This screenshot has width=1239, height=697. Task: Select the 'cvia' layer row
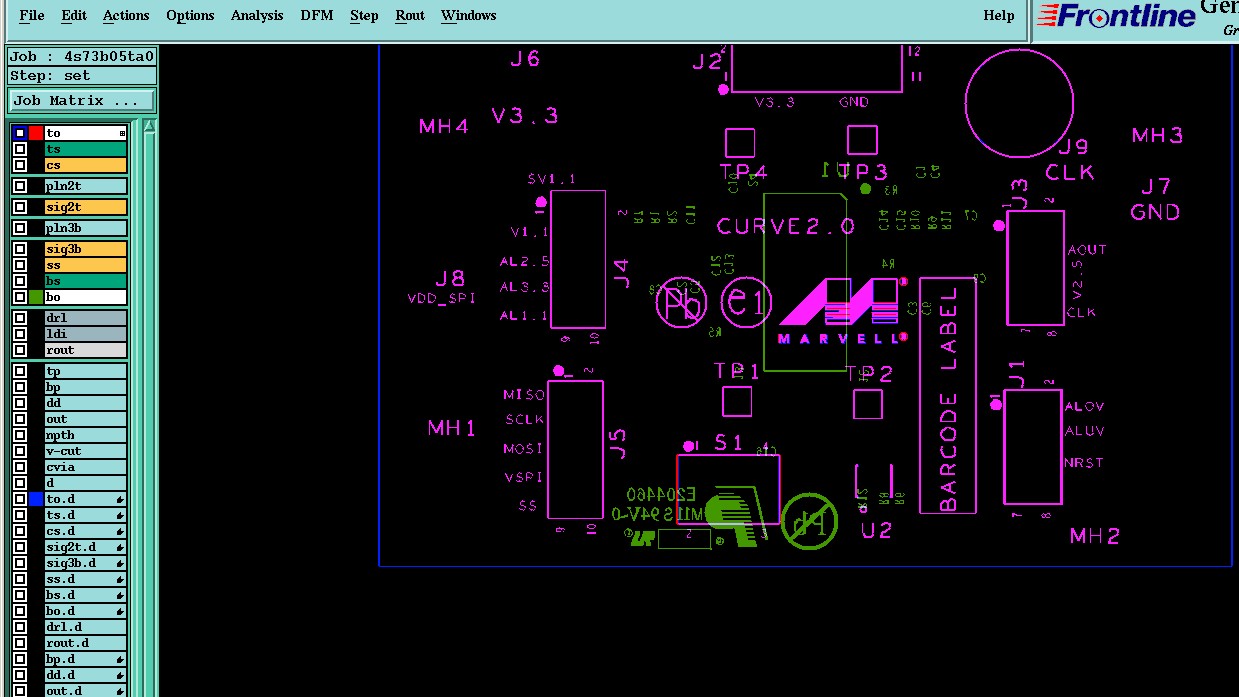85,467
